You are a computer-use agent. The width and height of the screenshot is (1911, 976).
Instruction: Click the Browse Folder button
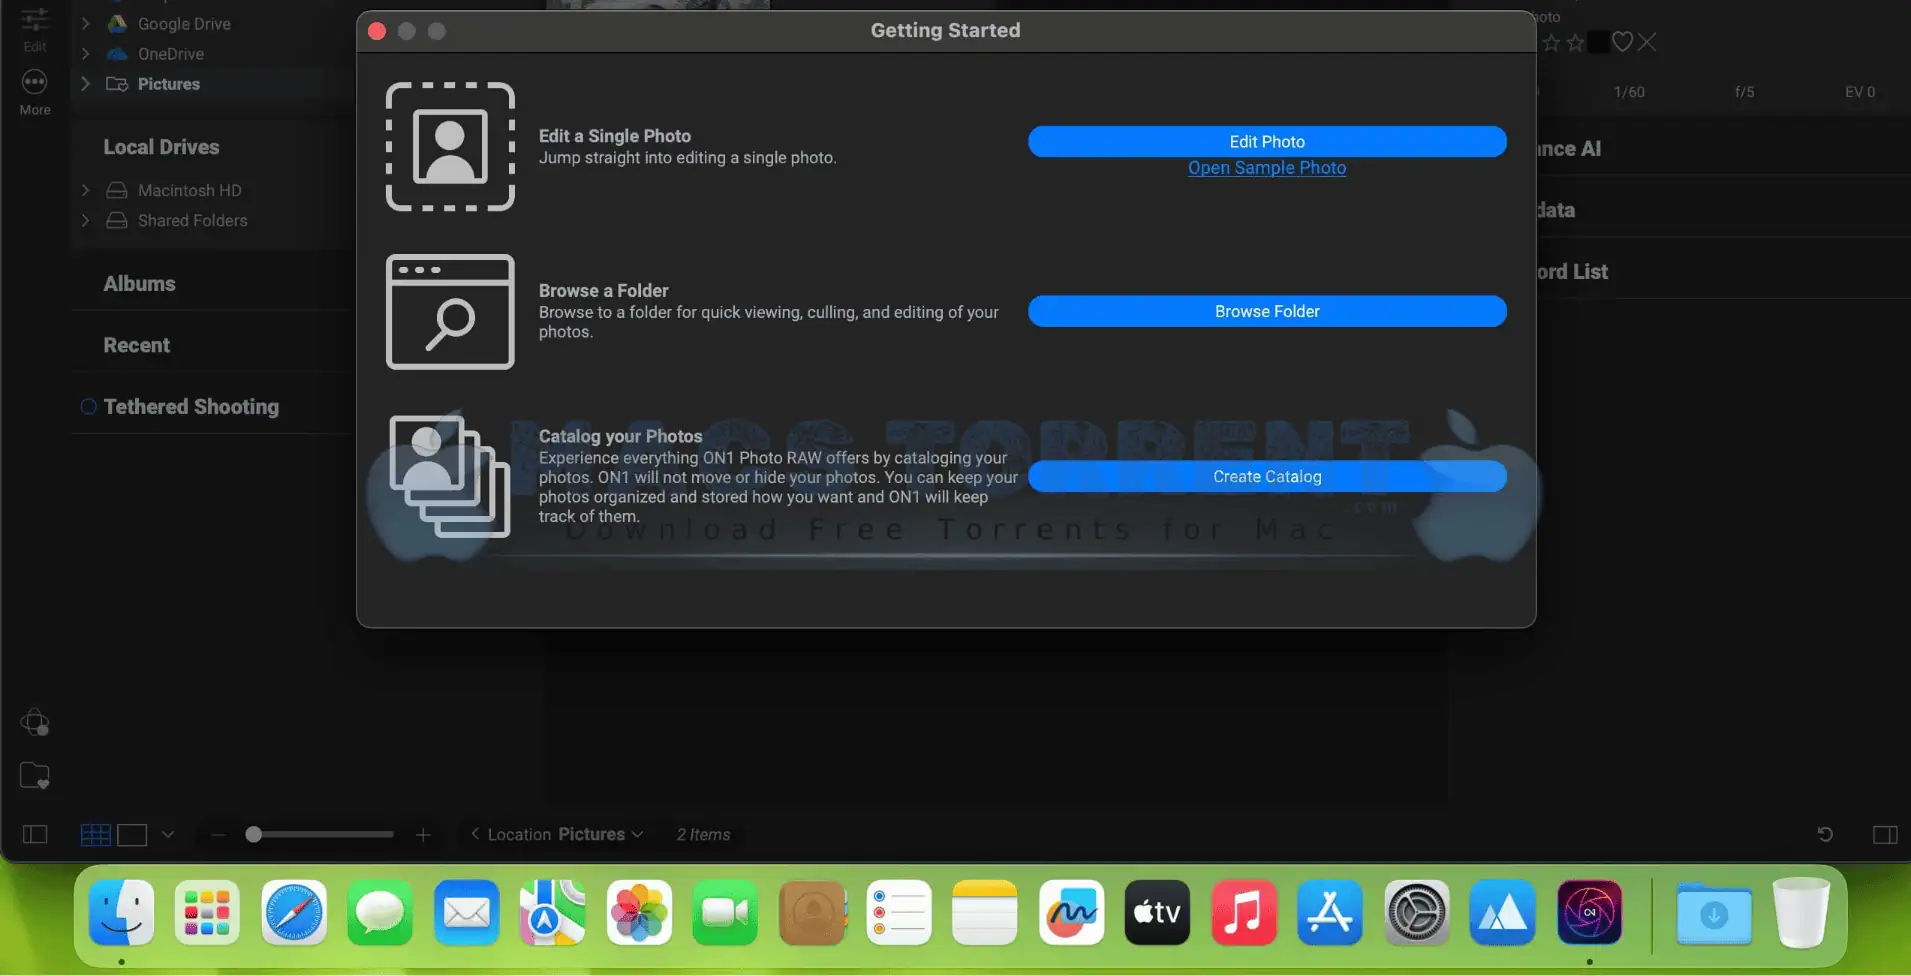(1267, 311)
